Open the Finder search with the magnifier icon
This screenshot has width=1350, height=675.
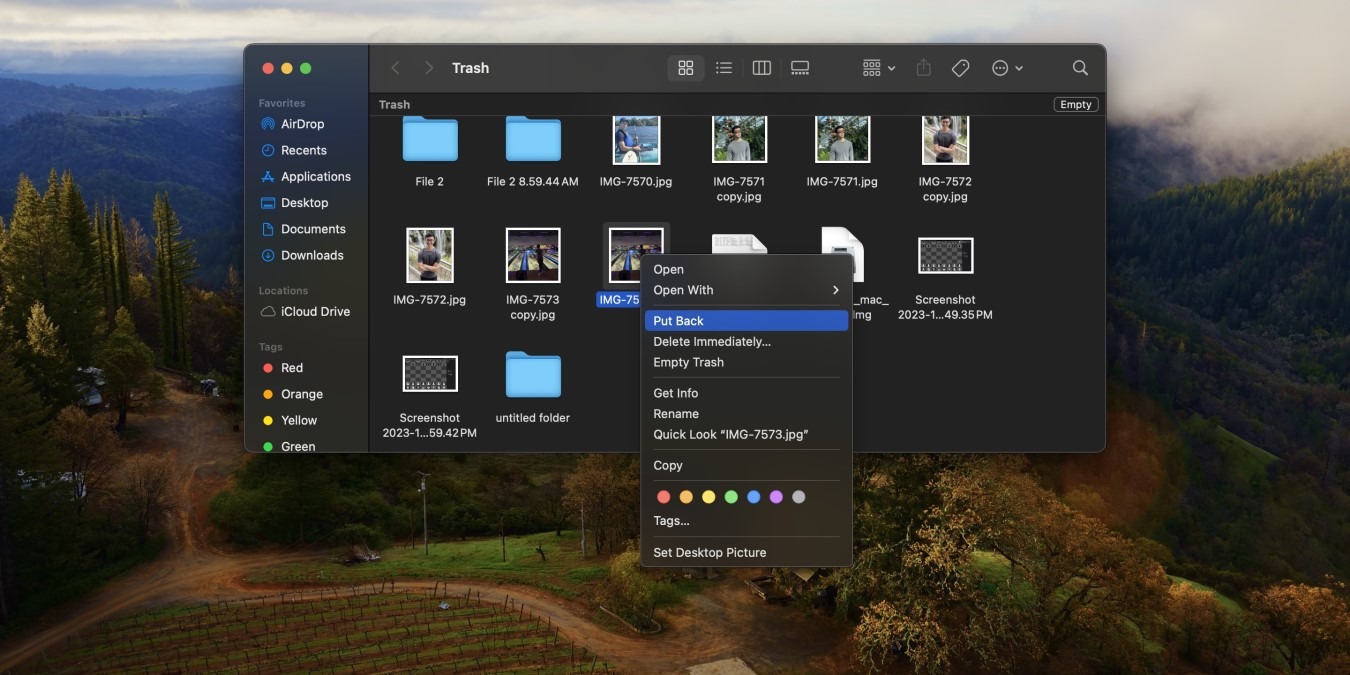tap(1080, 67)
